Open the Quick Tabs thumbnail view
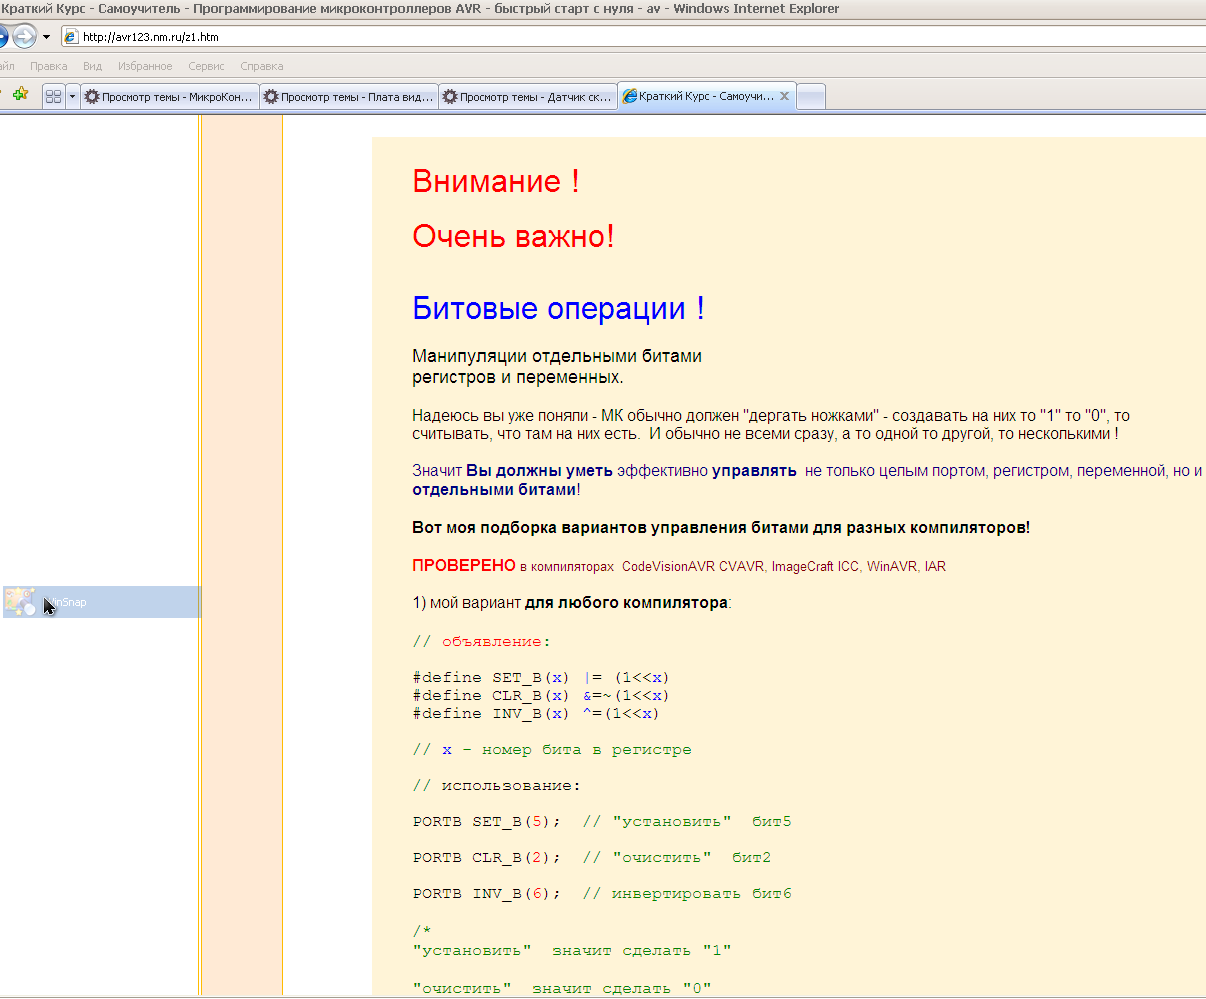1206x999 pixels. (x=54, y=97)
